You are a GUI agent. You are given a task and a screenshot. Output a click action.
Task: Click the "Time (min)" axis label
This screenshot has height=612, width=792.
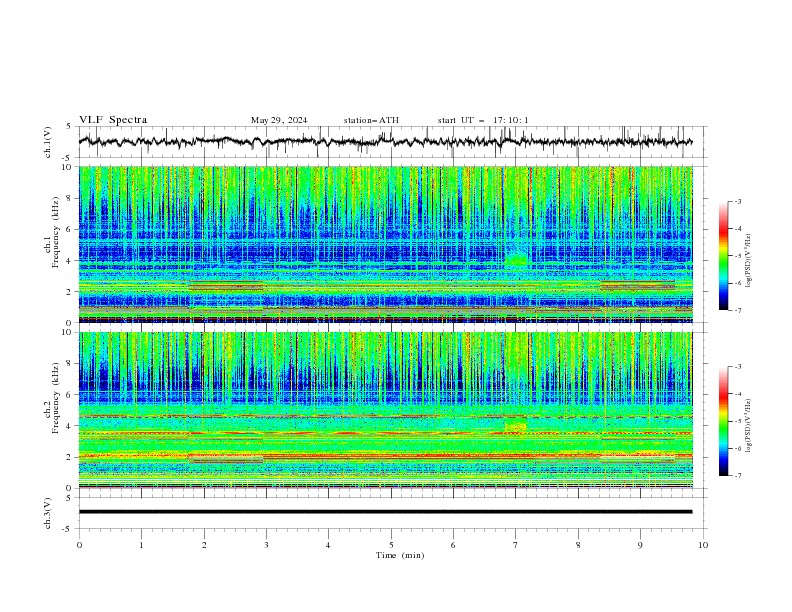click(400, 555)
